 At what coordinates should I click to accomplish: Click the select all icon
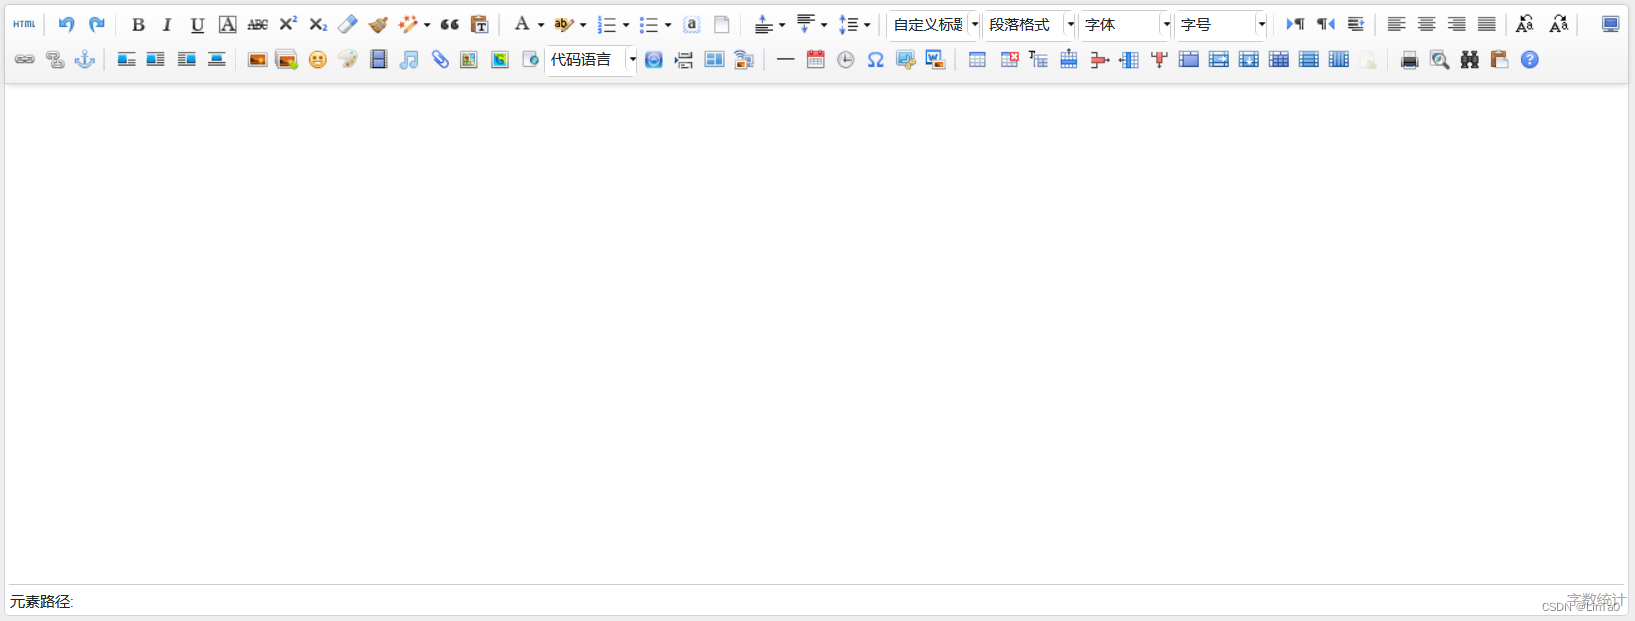[692, 24]
